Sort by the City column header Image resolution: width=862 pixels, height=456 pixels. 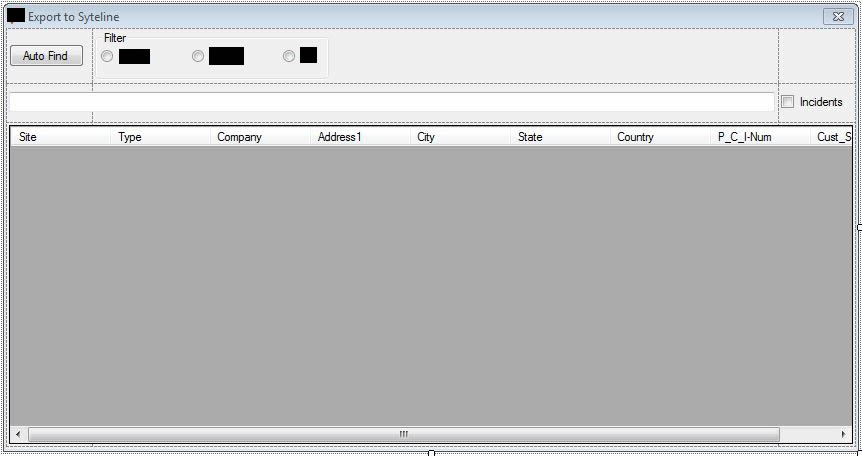point(461,137)
